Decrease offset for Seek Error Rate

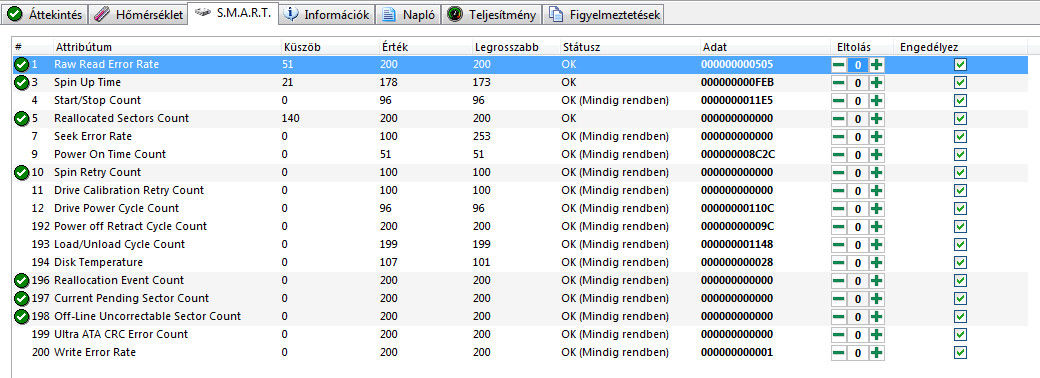(839, 136)
